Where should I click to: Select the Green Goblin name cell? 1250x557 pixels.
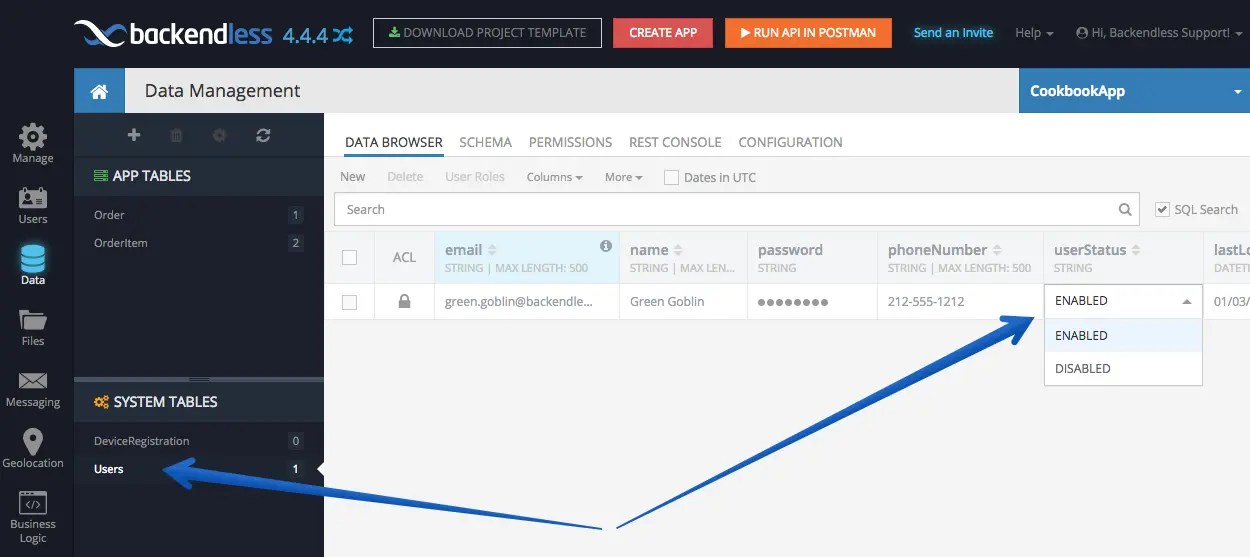tap(683, 301)
